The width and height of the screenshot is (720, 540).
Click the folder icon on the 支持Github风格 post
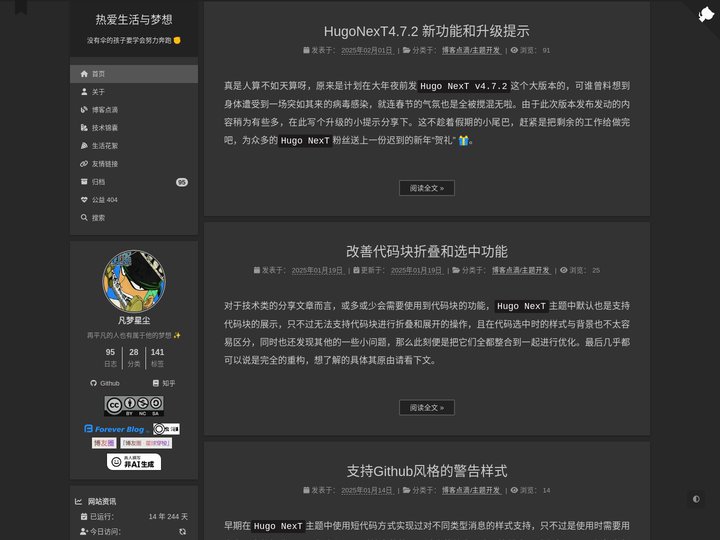[x=406, y=490]
